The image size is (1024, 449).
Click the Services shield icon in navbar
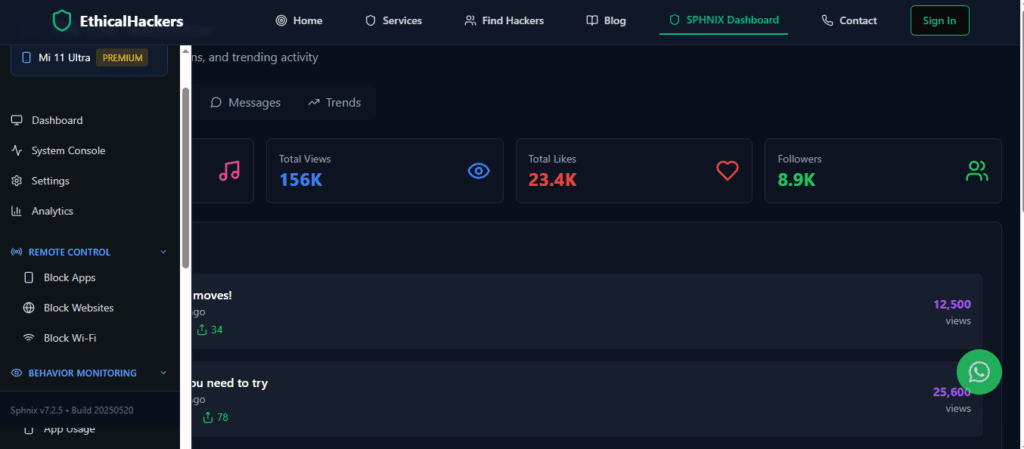point(370,21)
